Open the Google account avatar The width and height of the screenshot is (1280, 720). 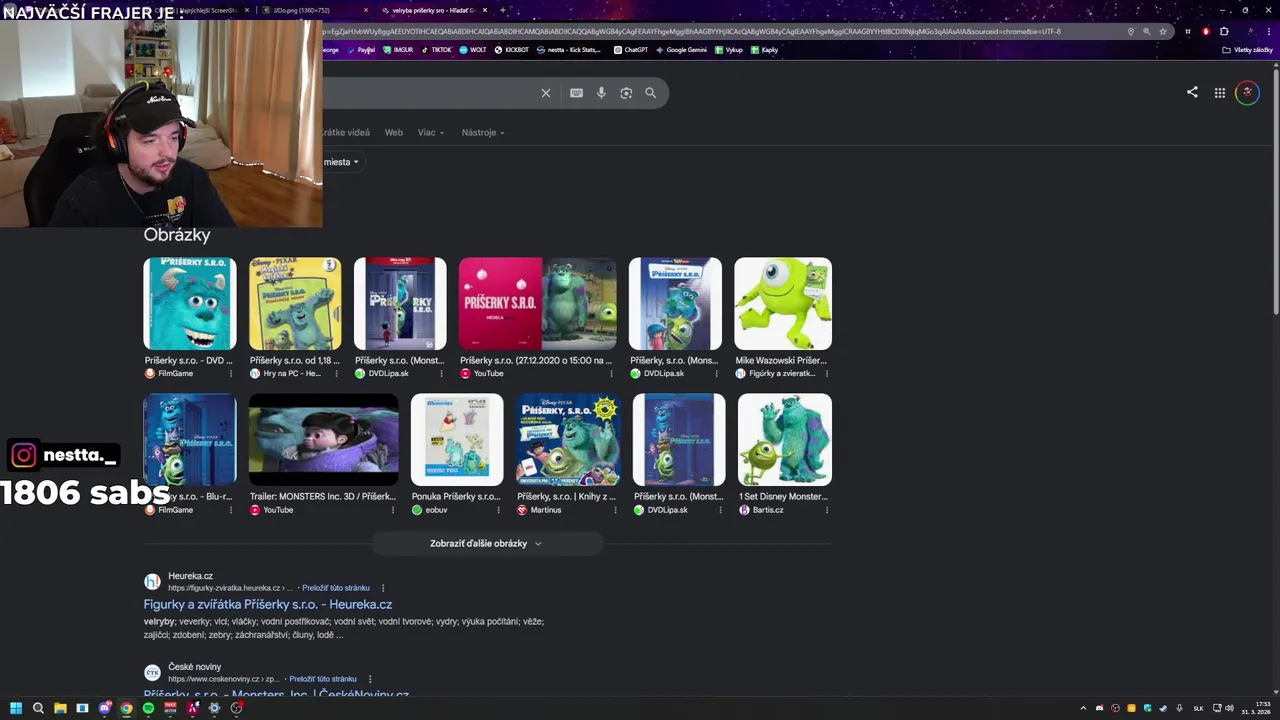[x=1247, y=93]
